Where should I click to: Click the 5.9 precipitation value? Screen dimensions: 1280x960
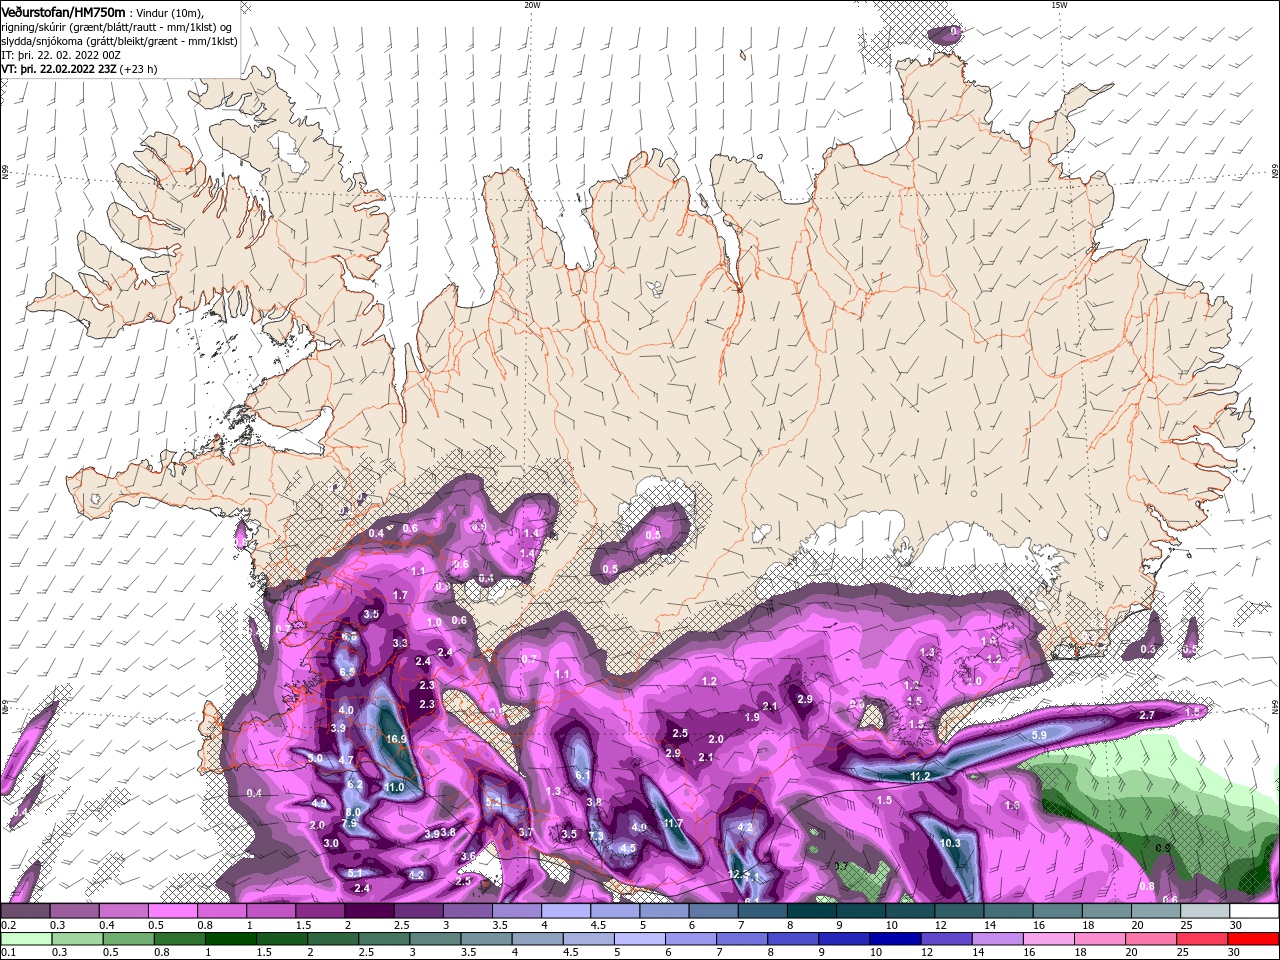[x=1039, y=735]
